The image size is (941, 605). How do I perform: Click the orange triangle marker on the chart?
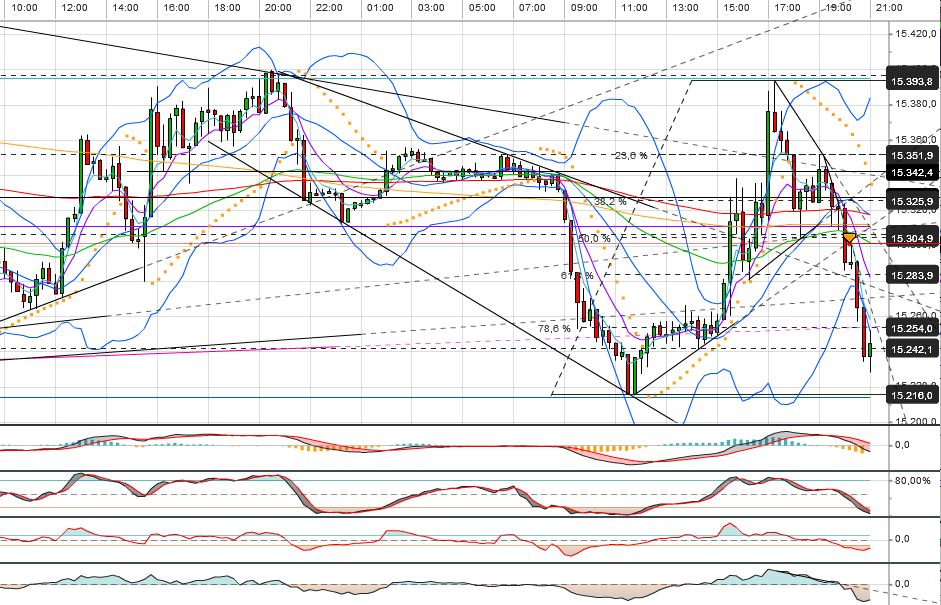(849, 238)
